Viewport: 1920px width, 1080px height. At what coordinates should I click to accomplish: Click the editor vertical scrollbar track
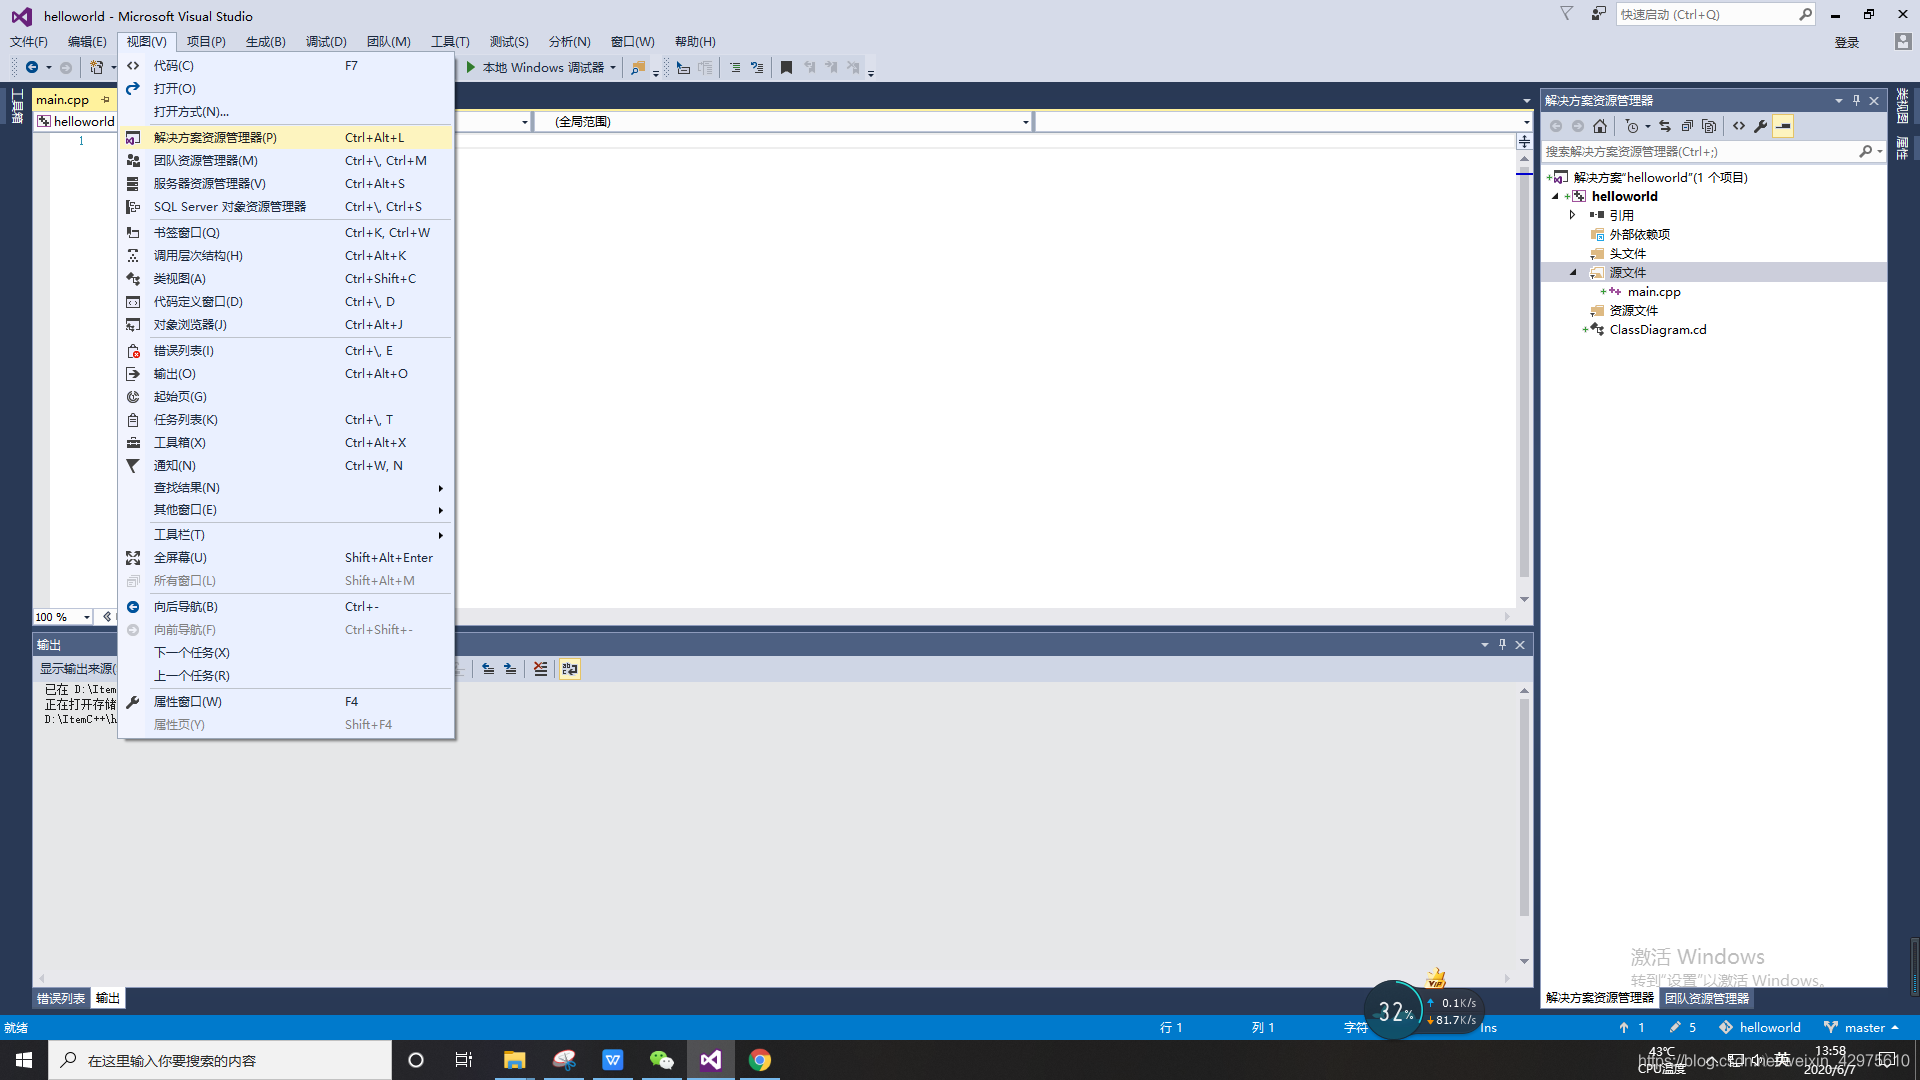[1524, 380]
